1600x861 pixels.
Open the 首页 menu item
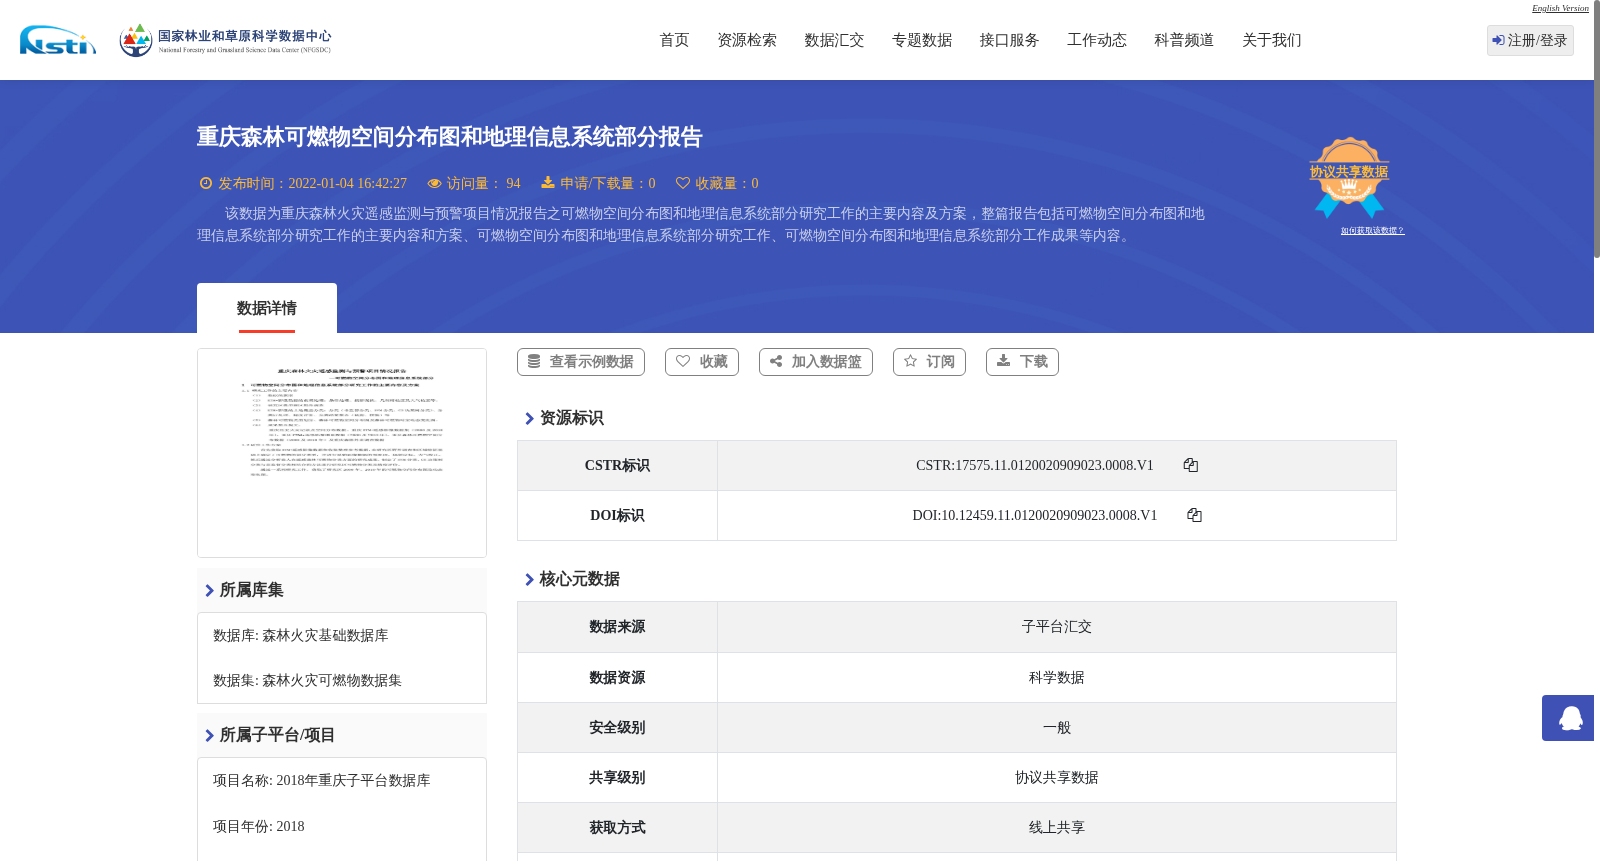(x=674, y=40)
